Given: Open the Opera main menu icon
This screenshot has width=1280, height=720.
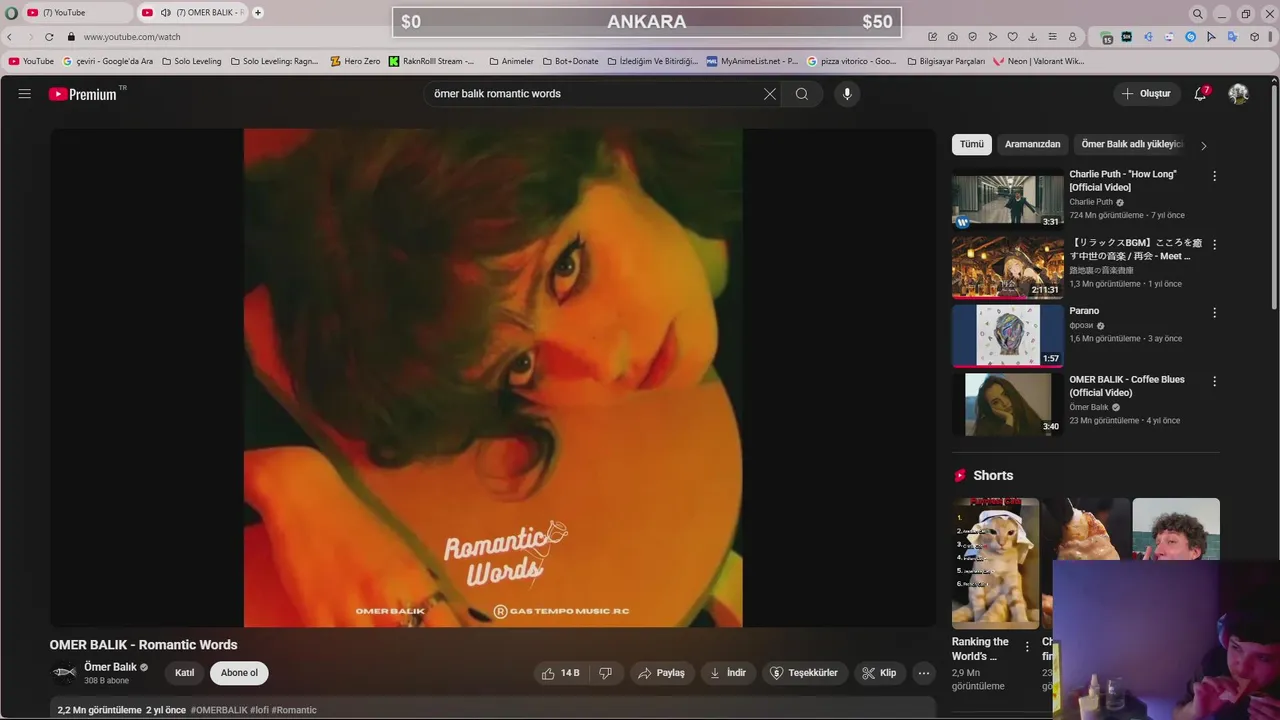Looking at the screenshot, I should [11, 13].
